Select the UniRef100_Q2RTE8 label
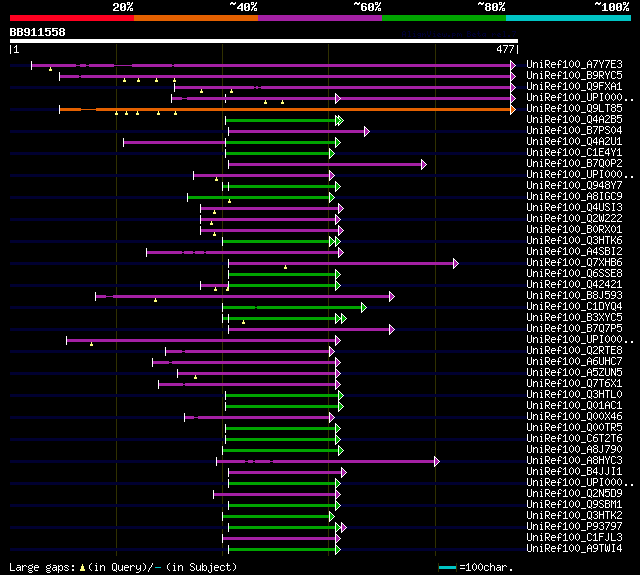640x575 pixels. click(574, 351)
